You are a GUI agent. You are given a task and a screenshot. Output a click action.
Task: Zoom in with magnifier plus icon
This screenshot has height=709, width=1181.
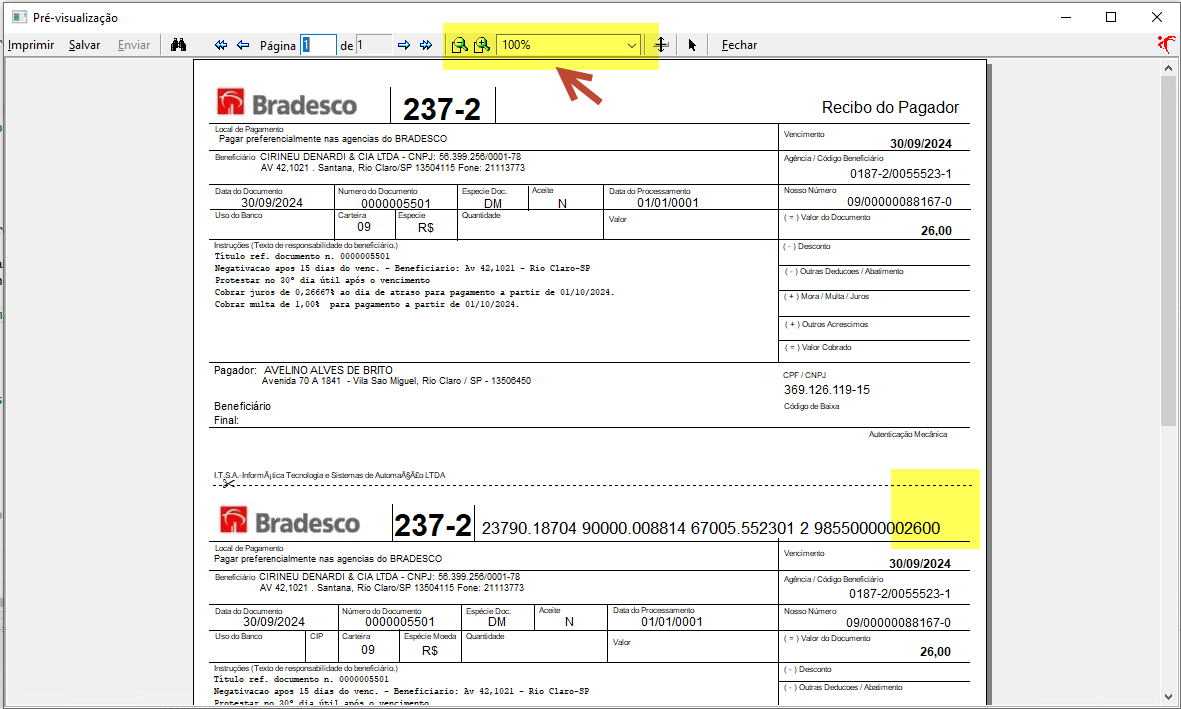(x=481, y=45)
